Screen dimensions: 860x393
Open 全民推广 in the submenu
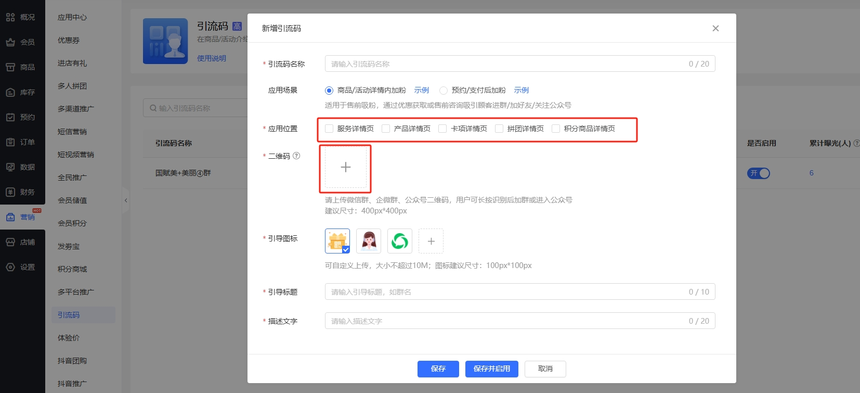coord(72,178)
